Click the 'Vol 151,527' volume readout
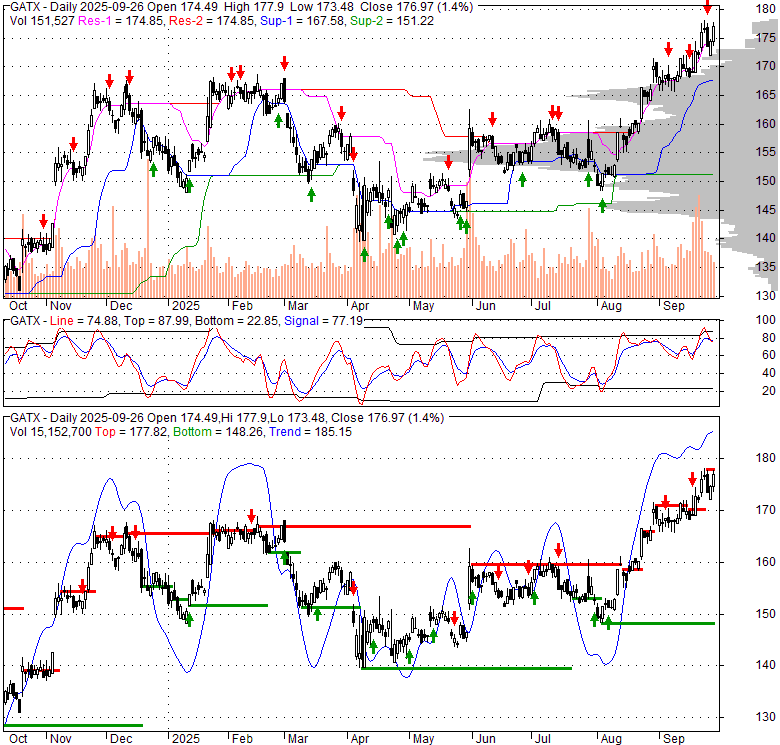The height and width of the screenshot is (745, 780). click(x=42, y=21)
